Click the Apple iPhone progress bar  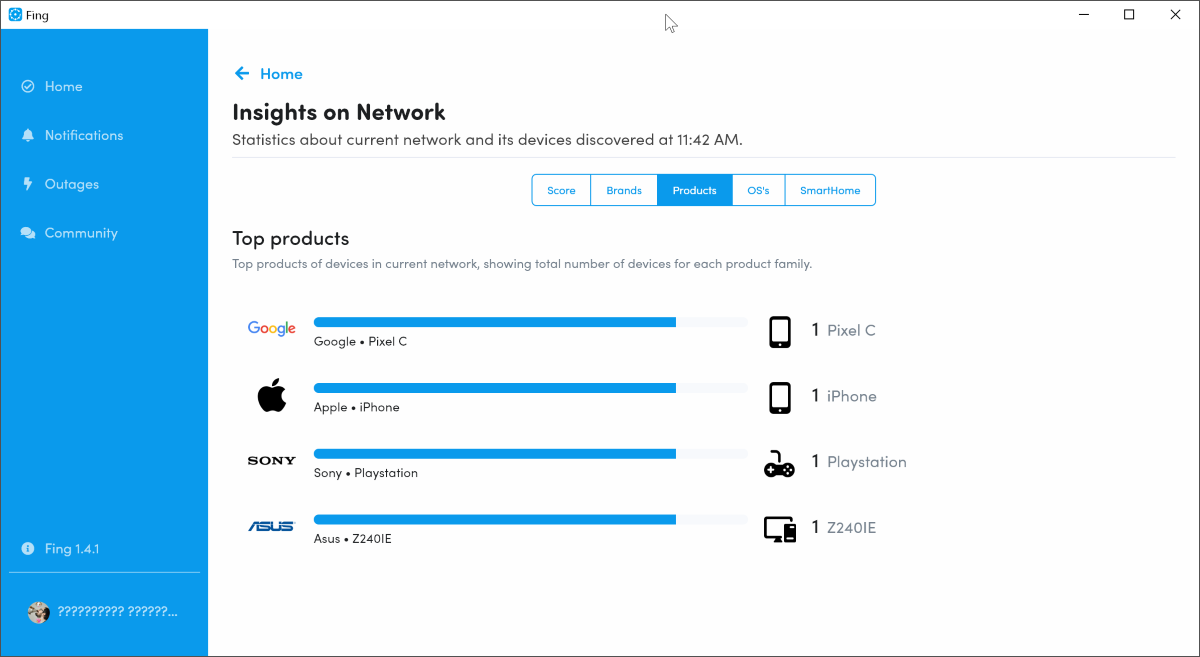point(531,388)
